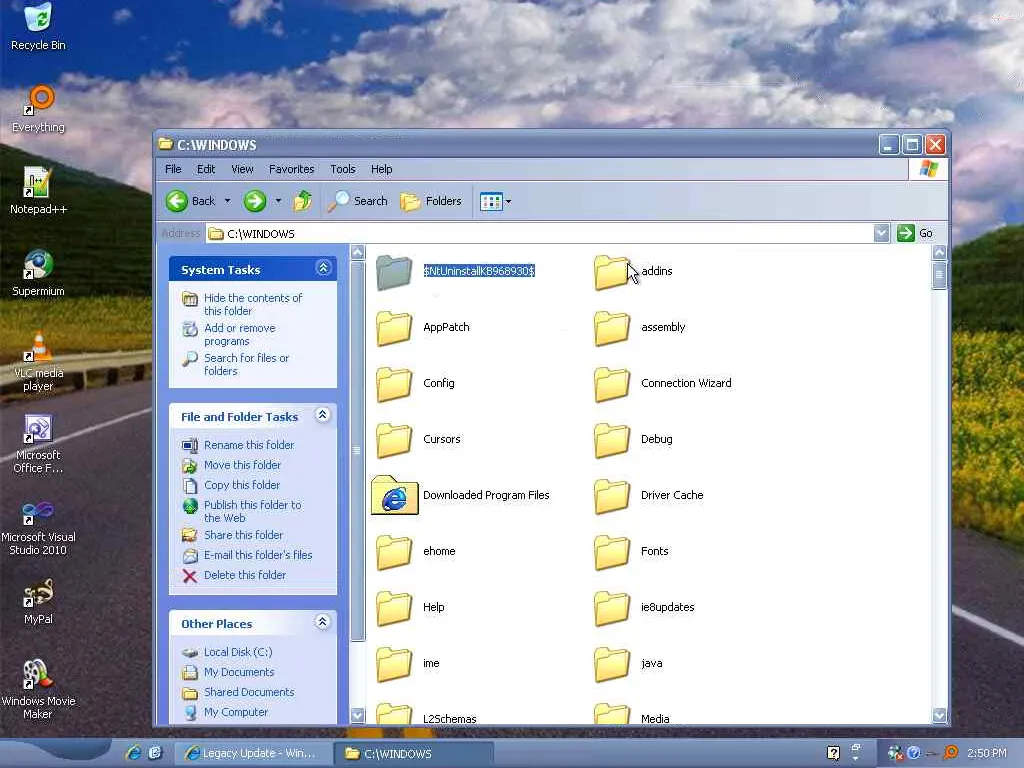Screen dimensions: 1024x768
Task: Select the addins folder
Action: 633,272
